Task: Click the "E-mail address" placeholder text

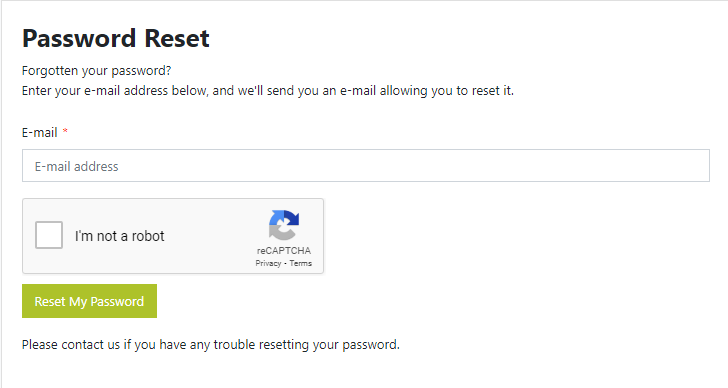Action: (77, 166)
